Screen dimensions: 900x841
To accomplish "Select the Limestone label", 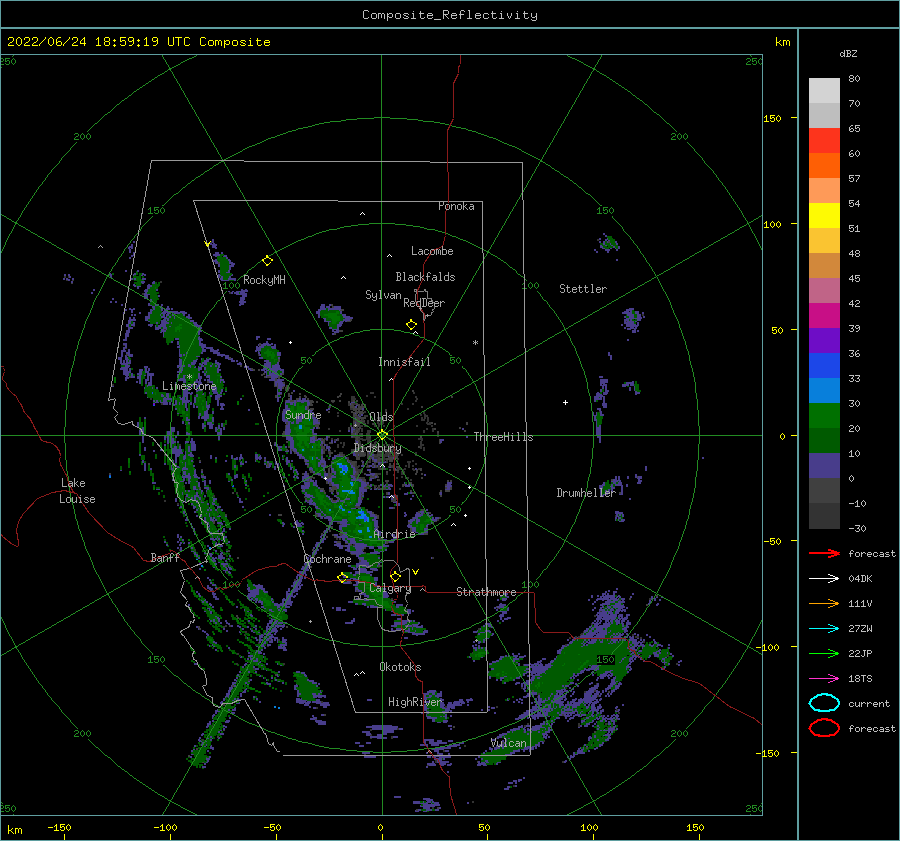I will click(x=189, y=386).
